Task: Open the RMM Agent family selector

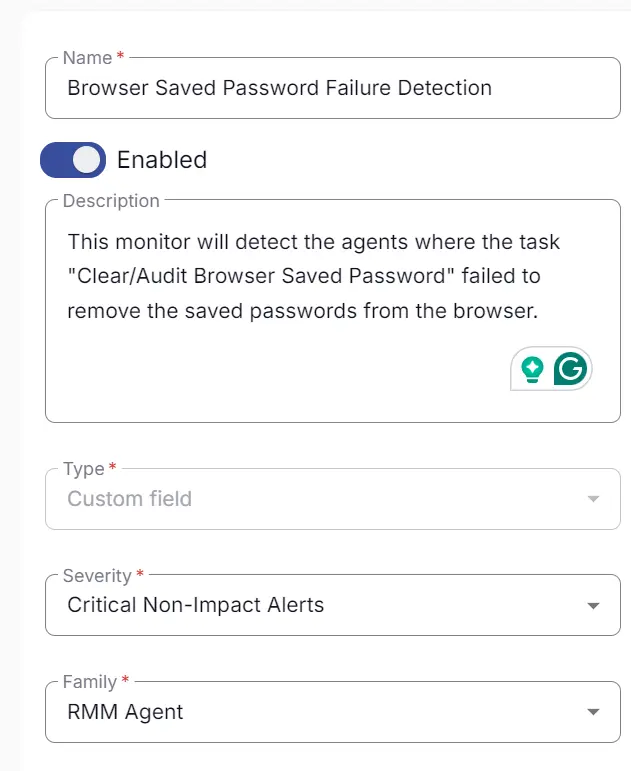Action: tap(332, 712)
